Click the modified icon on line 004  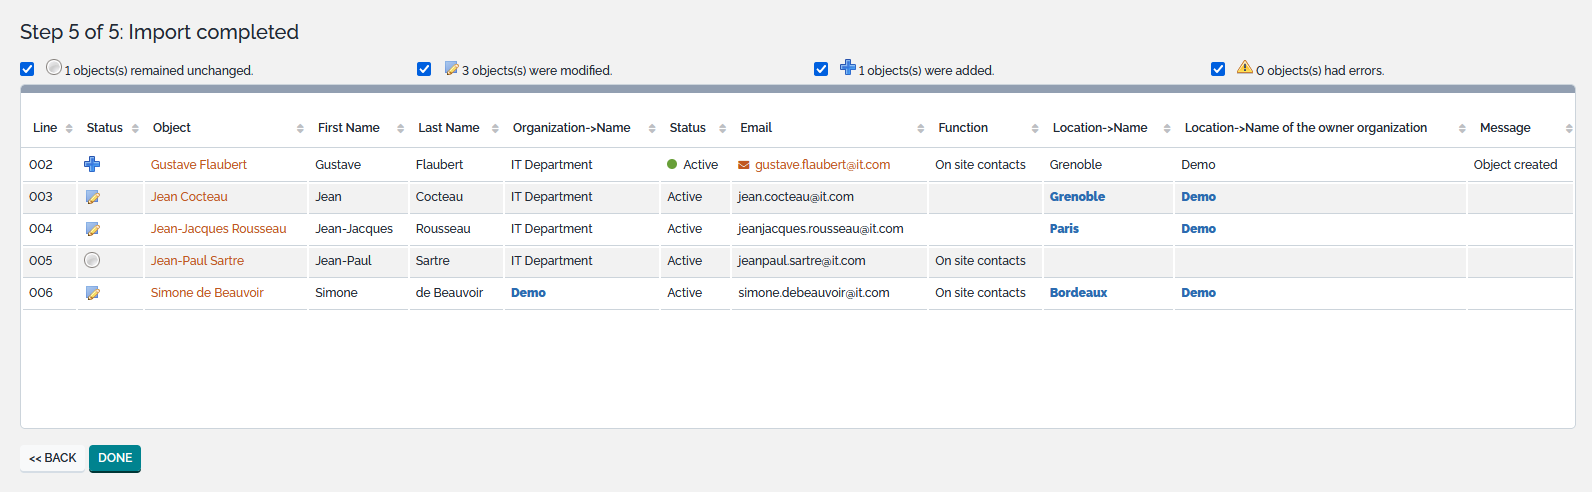click(x=92, y=229)
